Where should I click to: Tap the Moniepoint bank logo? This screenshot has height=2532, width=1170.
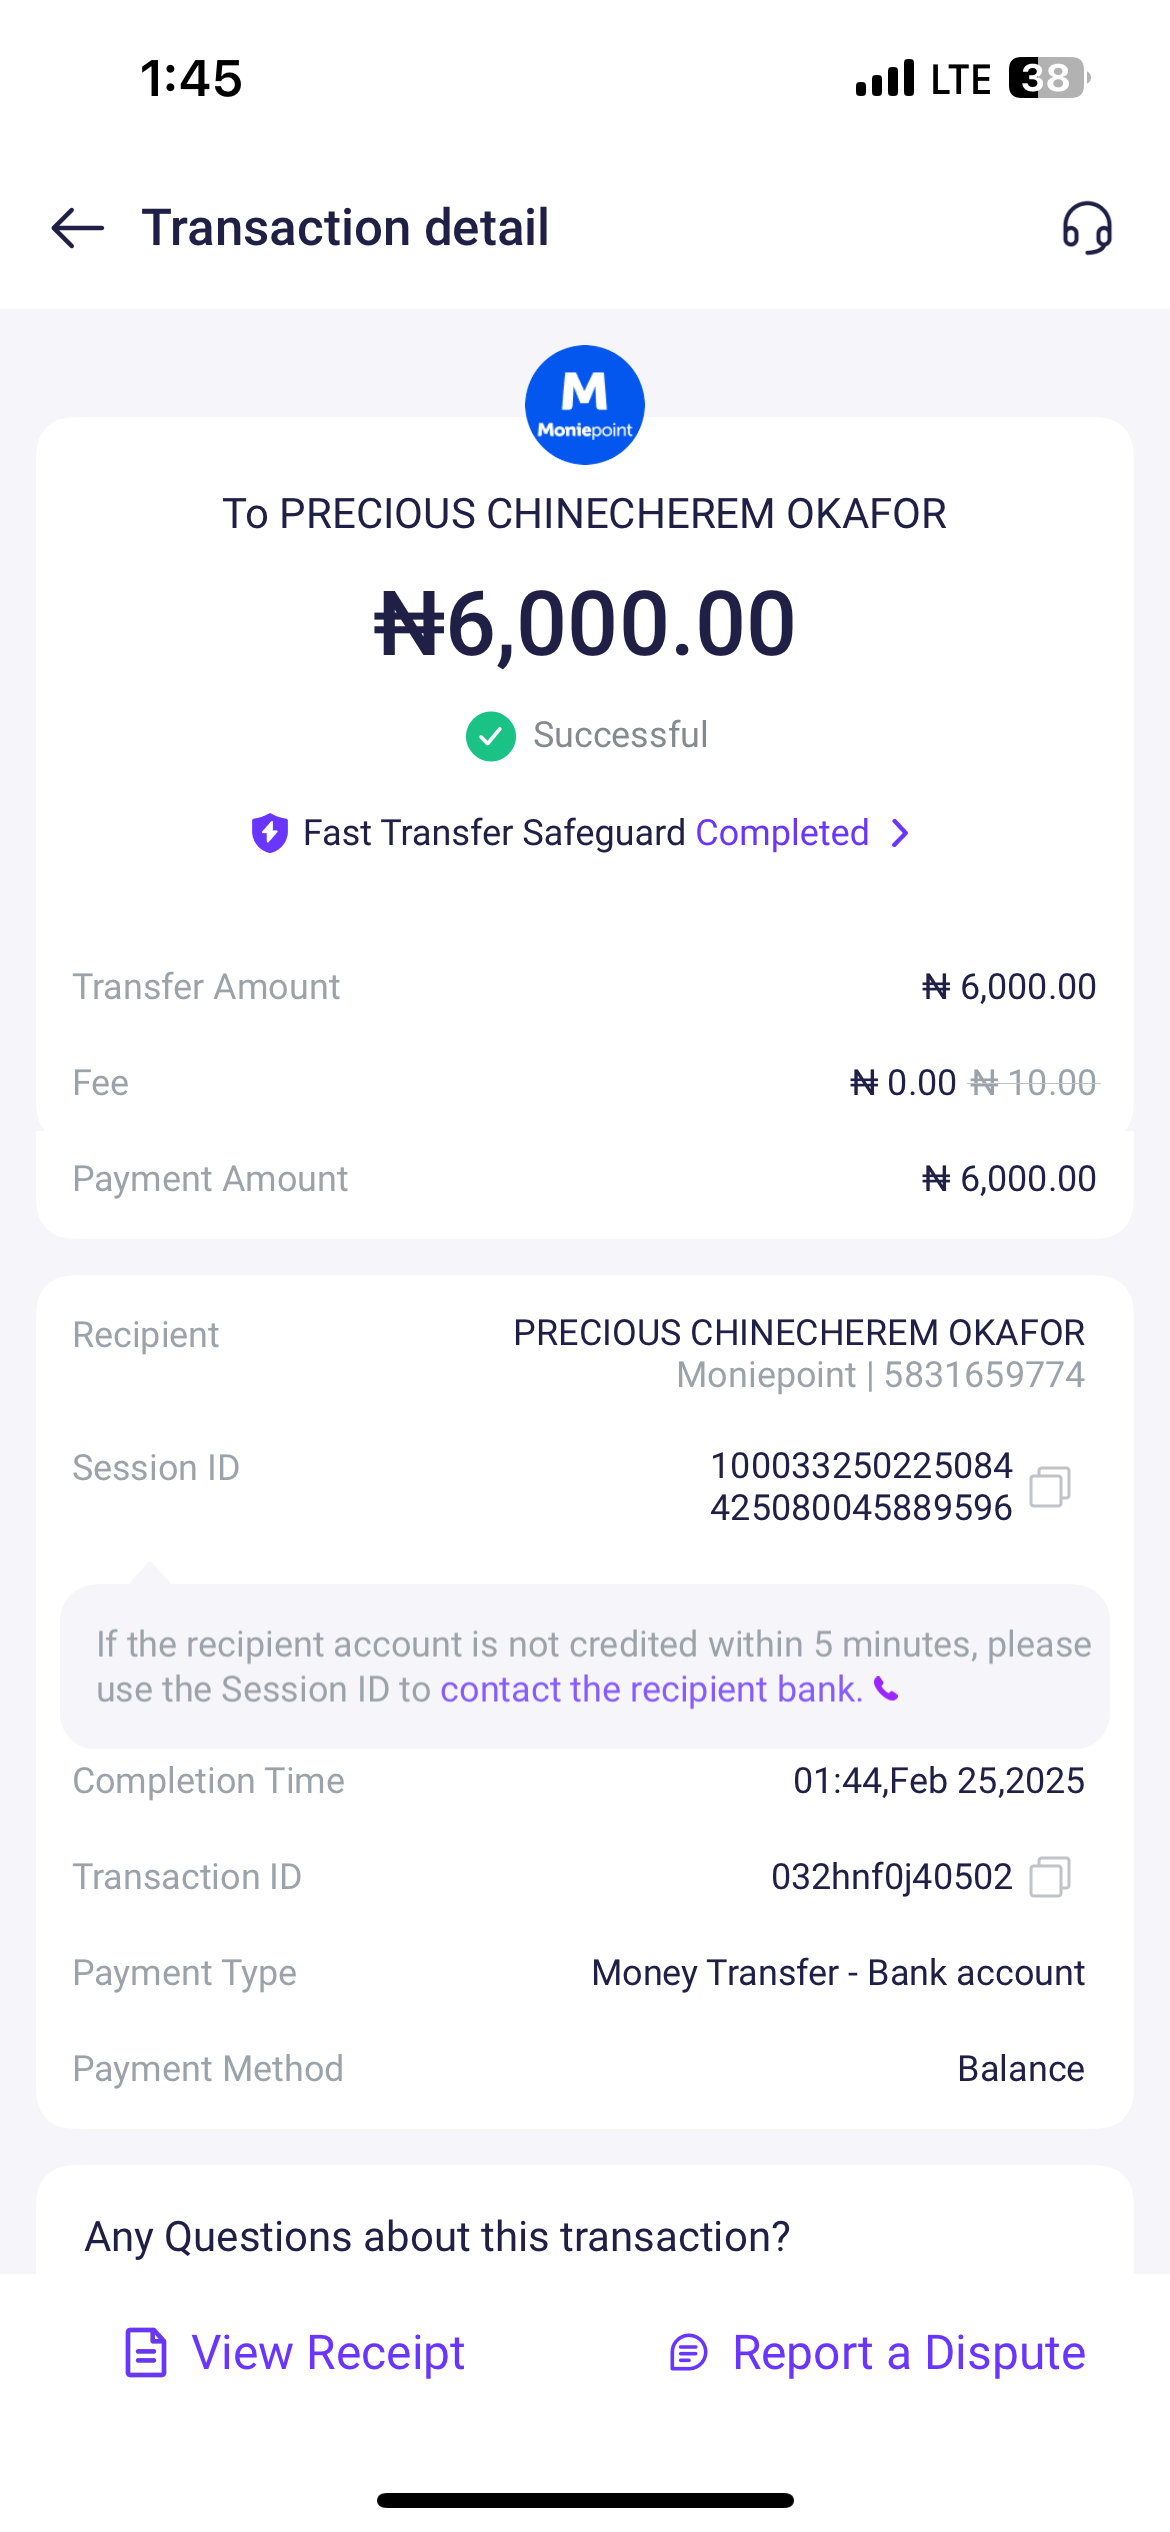pyautogui.click(x=585, y=405)
